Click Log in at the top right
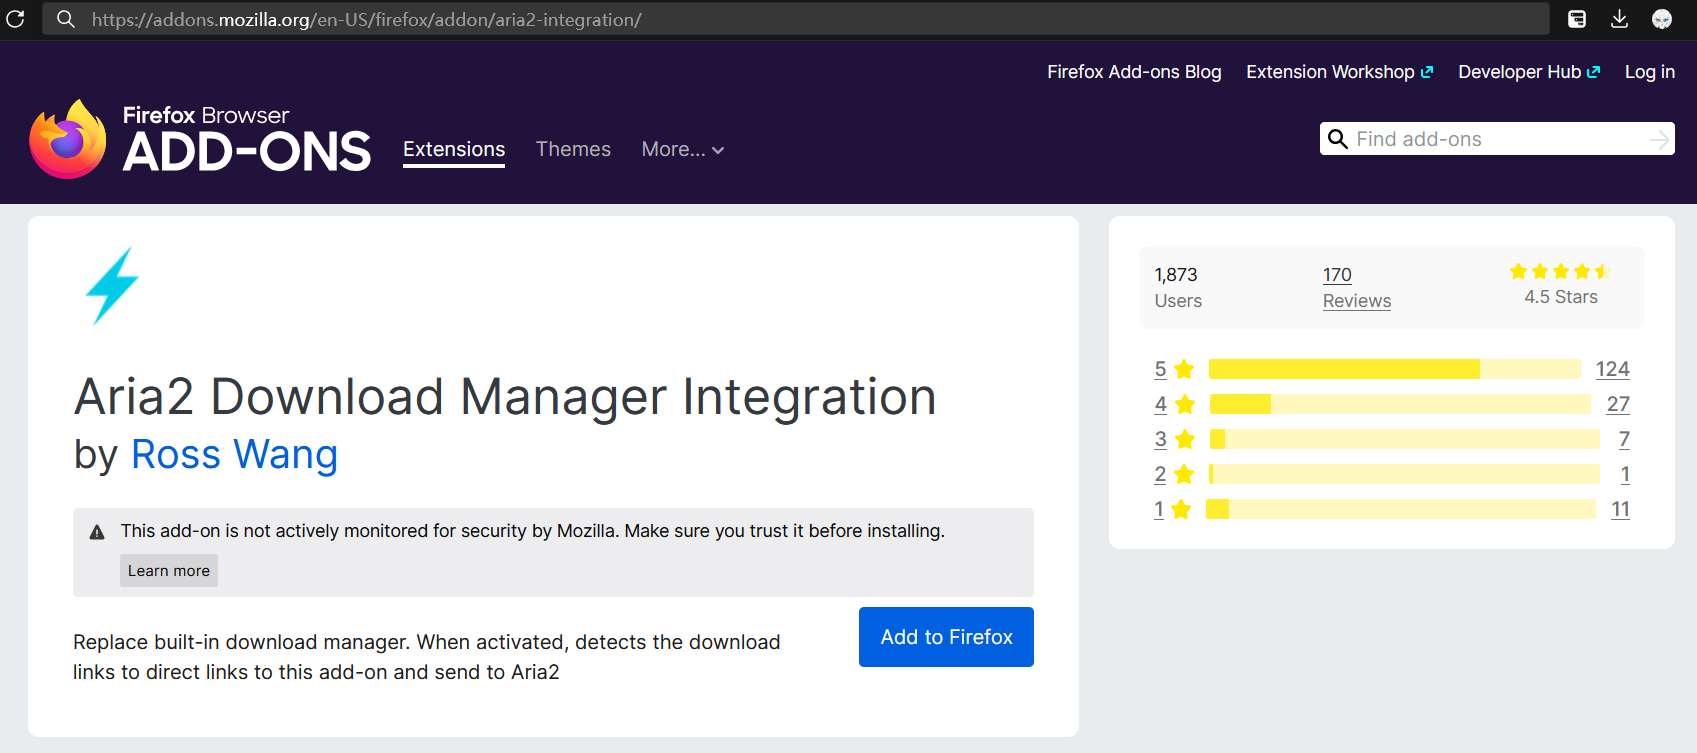Viewport: 1697px width, 753px height. coord(1649,72)
